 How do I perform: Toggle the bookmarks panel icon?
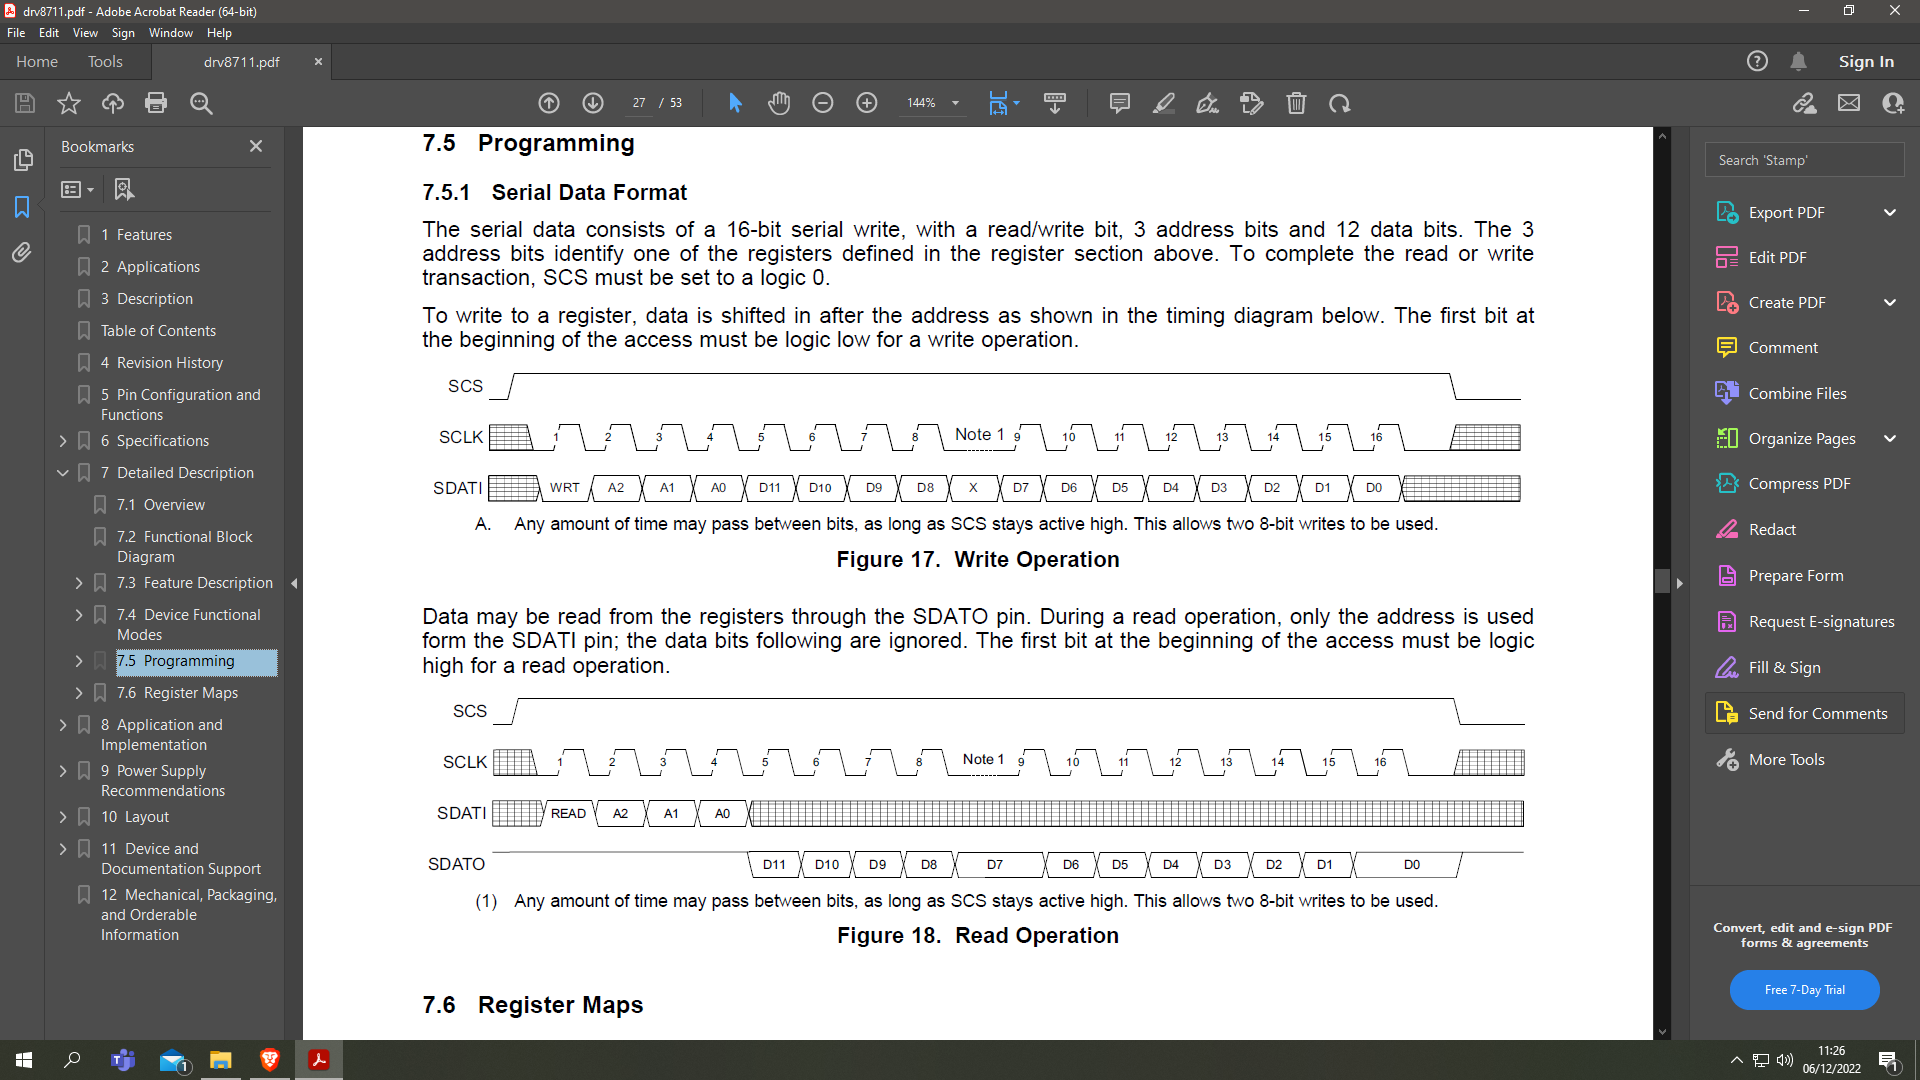(22, 207)
